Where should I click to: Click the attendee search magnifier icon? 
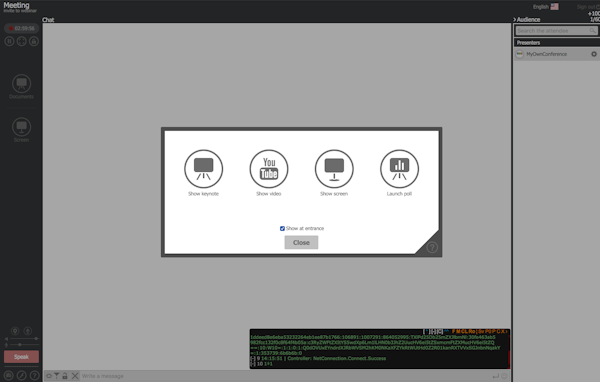pos(593,31)
